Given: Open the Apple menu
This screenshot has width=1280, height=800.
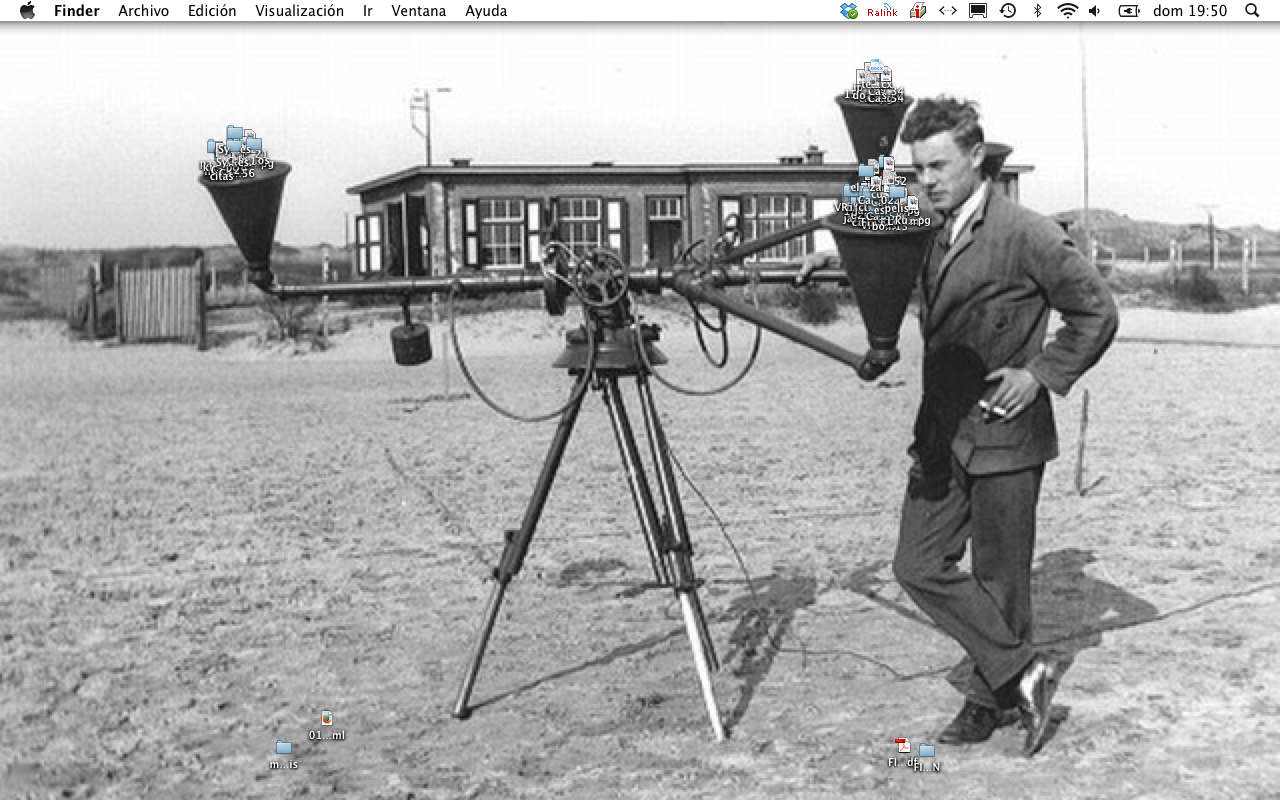Looking at the screenshot, I should tap(27, 11).
